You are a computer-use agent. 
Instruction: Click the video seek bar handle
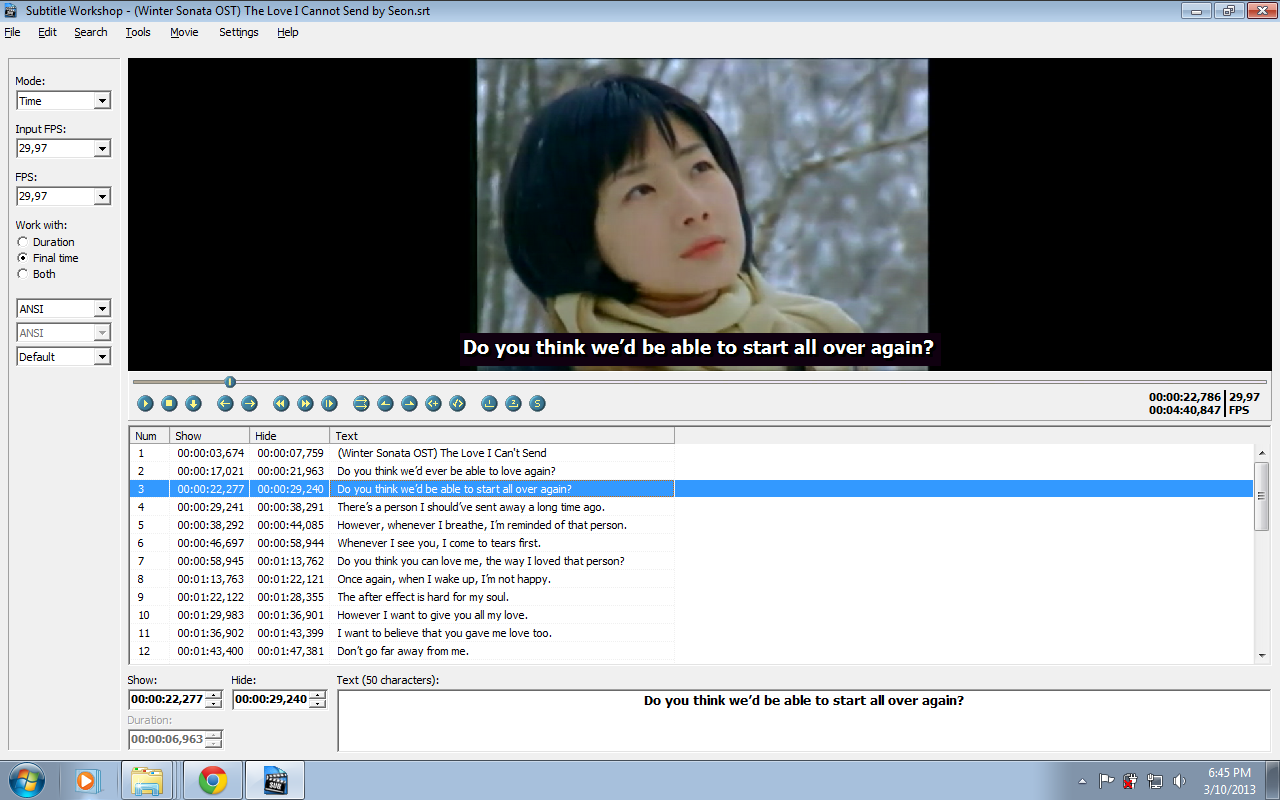coord(230,381)
